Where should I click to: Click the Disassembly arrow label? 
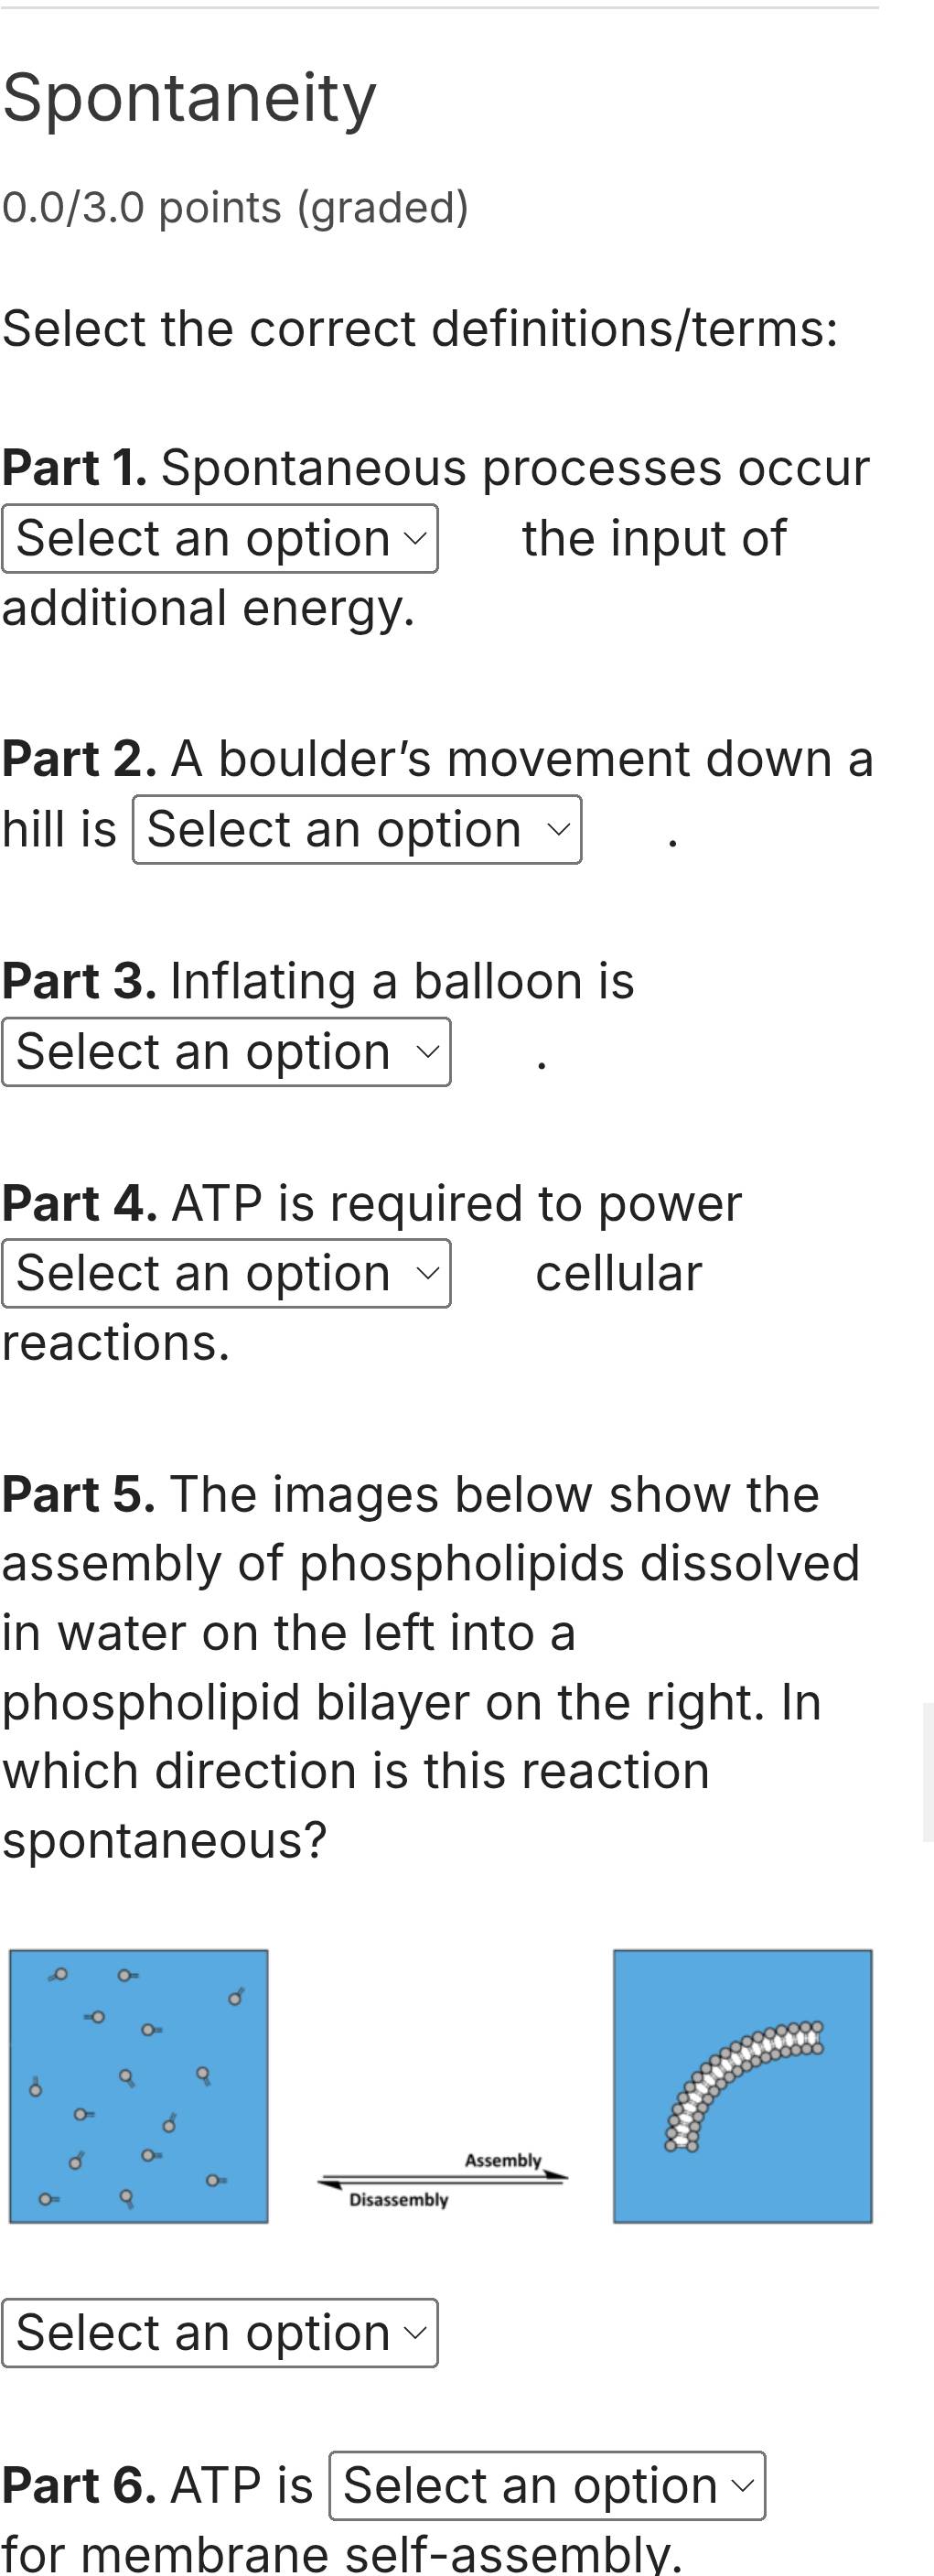coord(398,2199)
